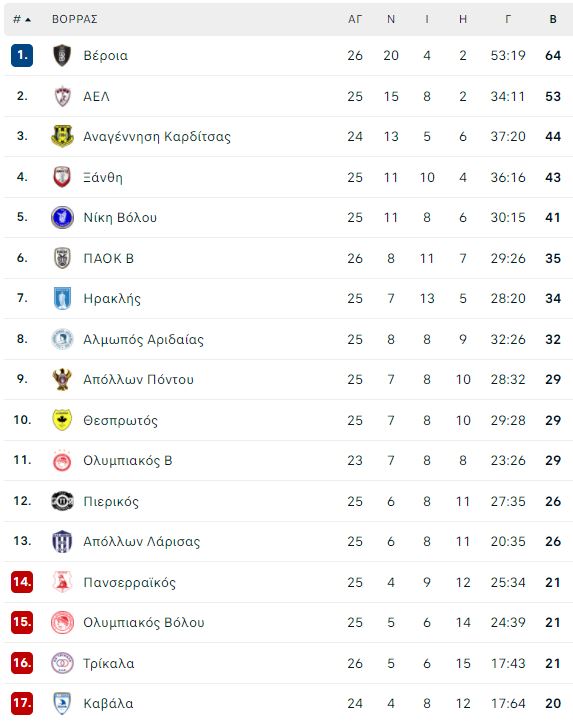
Task: Open the Πανσερραϊκός team link
Action: tap(130, 583)
